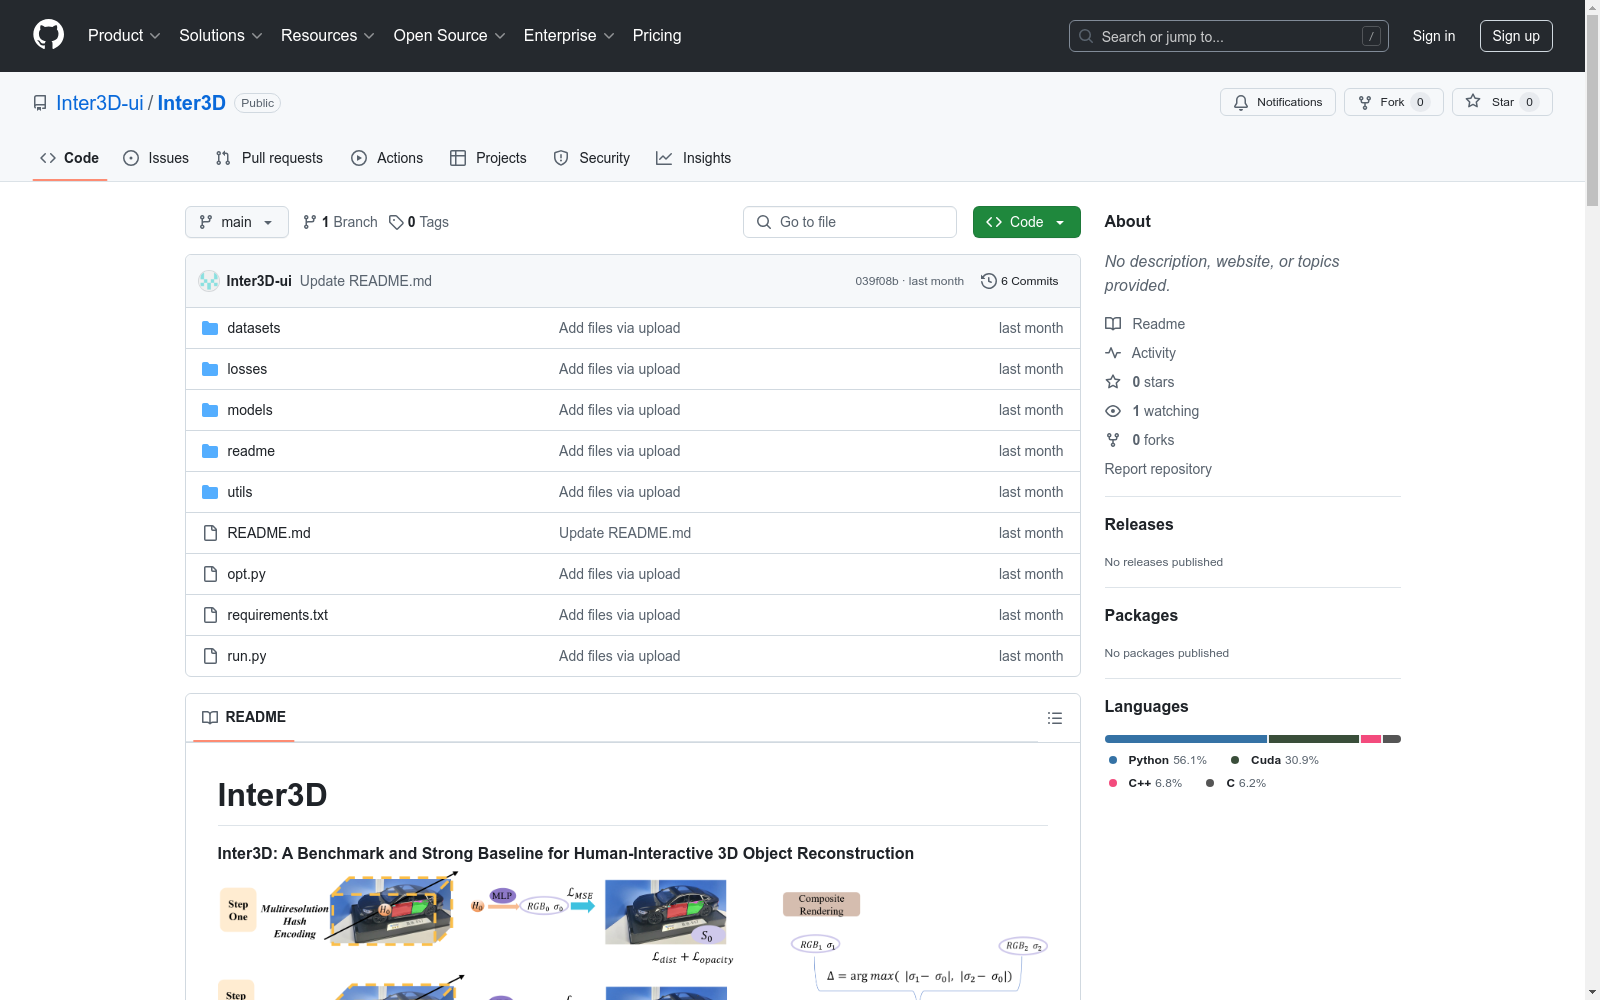The width and height of the screenshot is (1600, 1000).
Task: Open the Update README.md commit message in header
Action: pyautogui.click(x=366, y=281)
